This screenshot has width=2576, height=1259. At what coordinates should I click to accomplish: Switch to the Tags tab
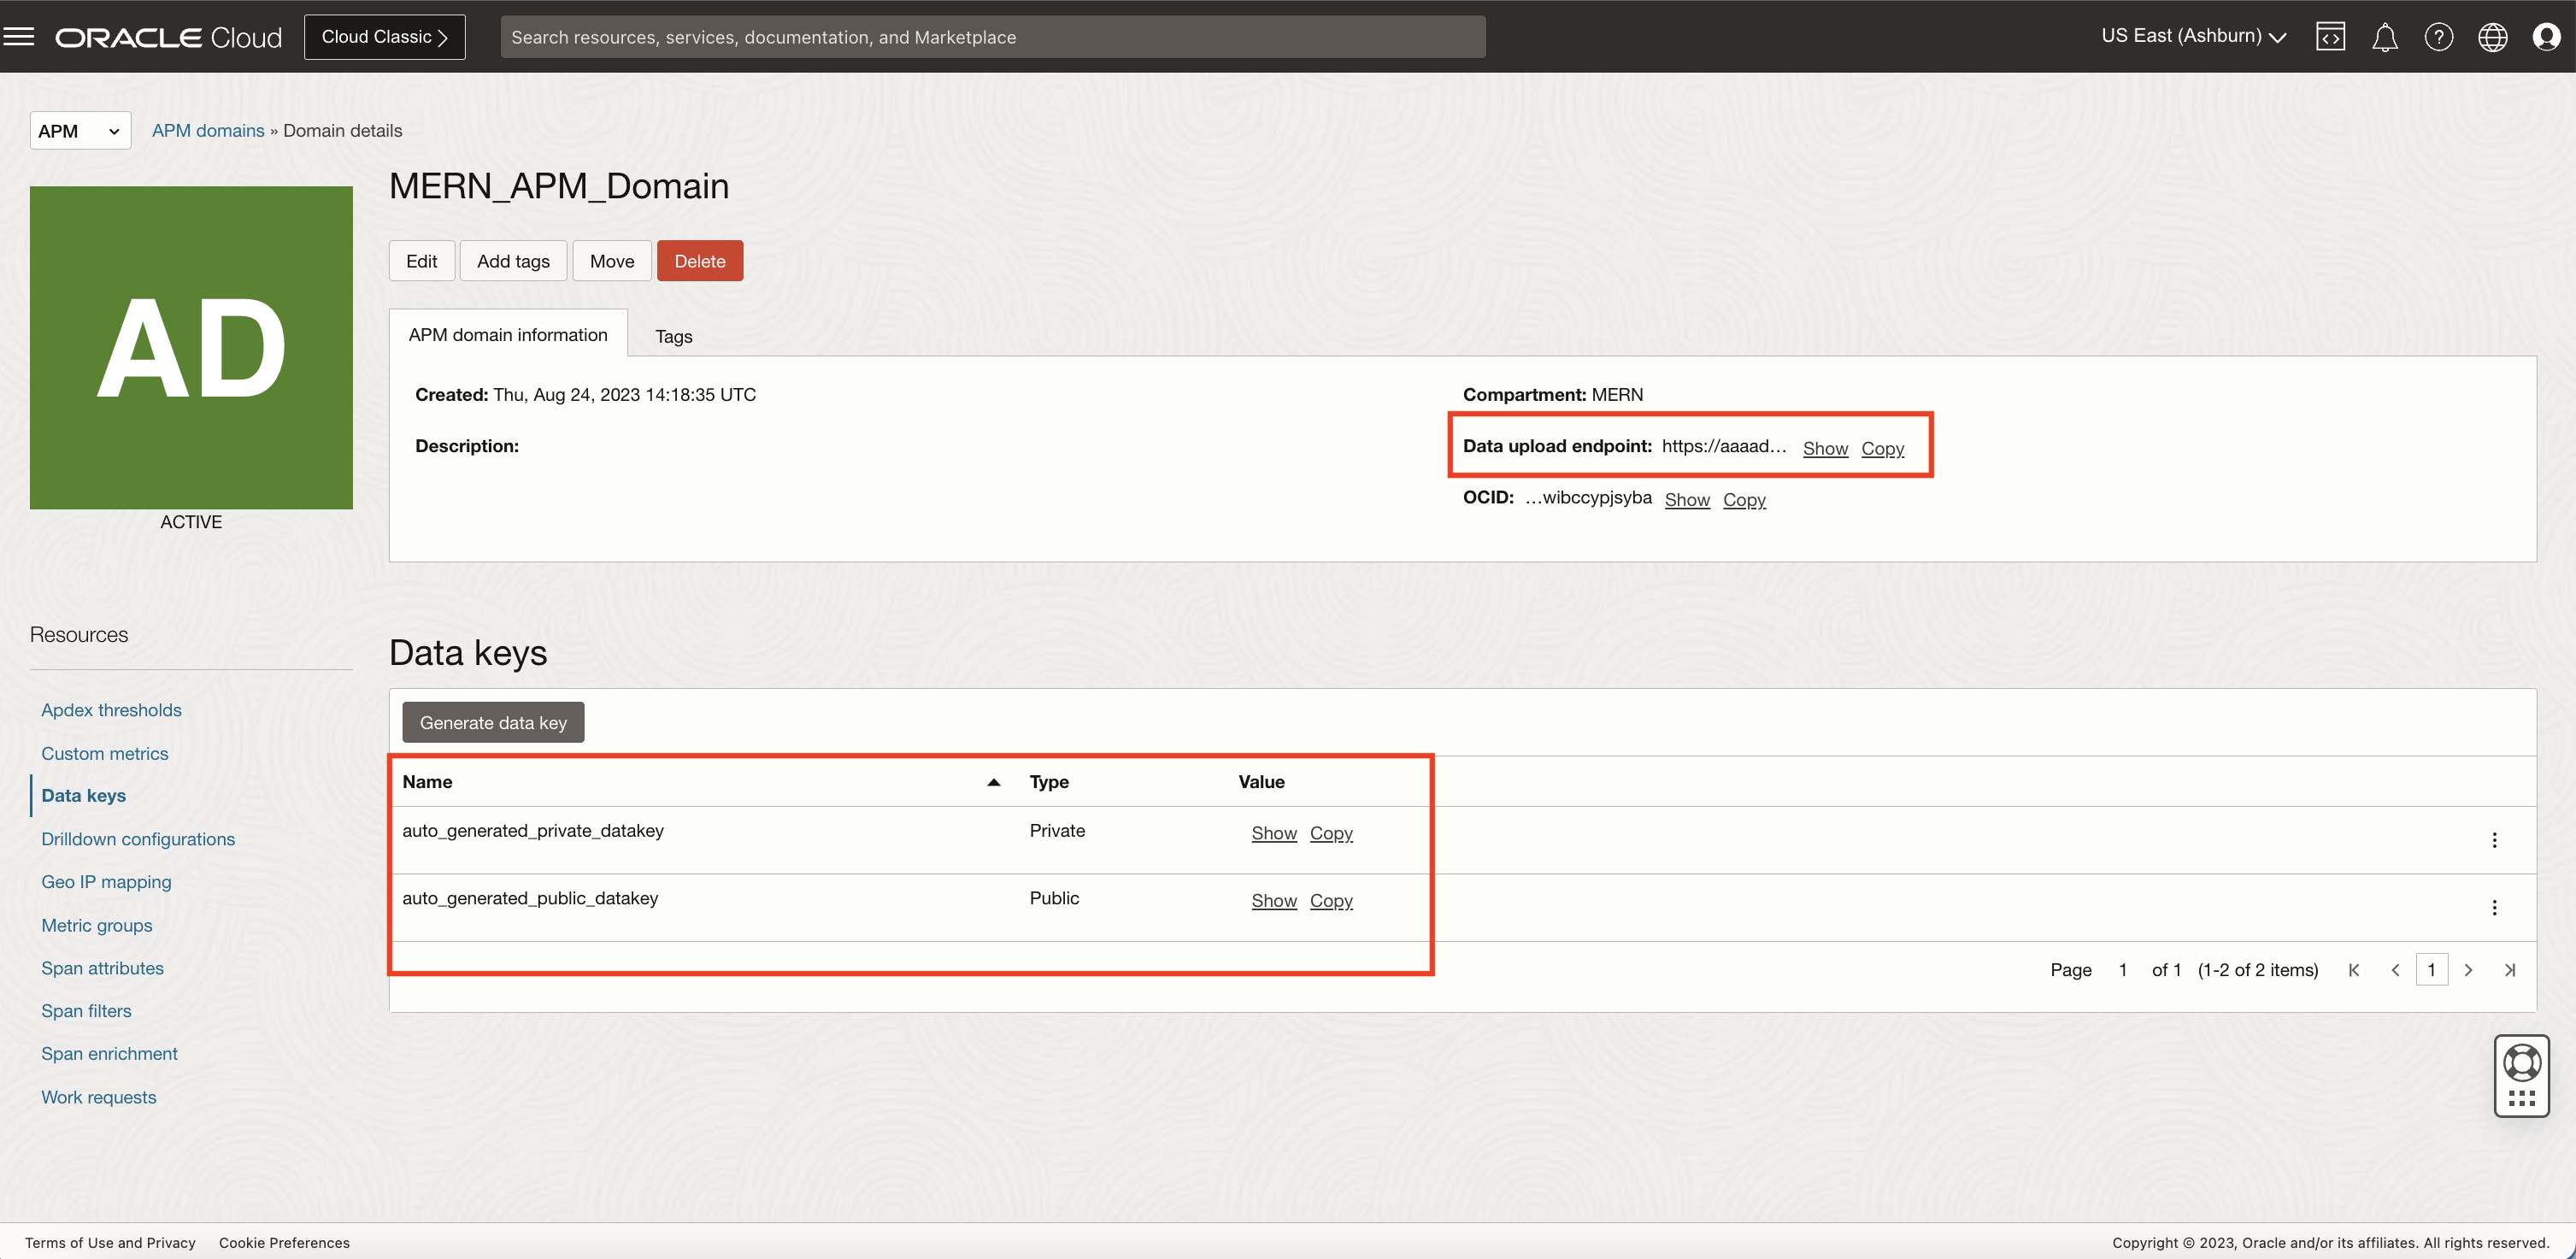pyautogui.click(x=673, y=336)
